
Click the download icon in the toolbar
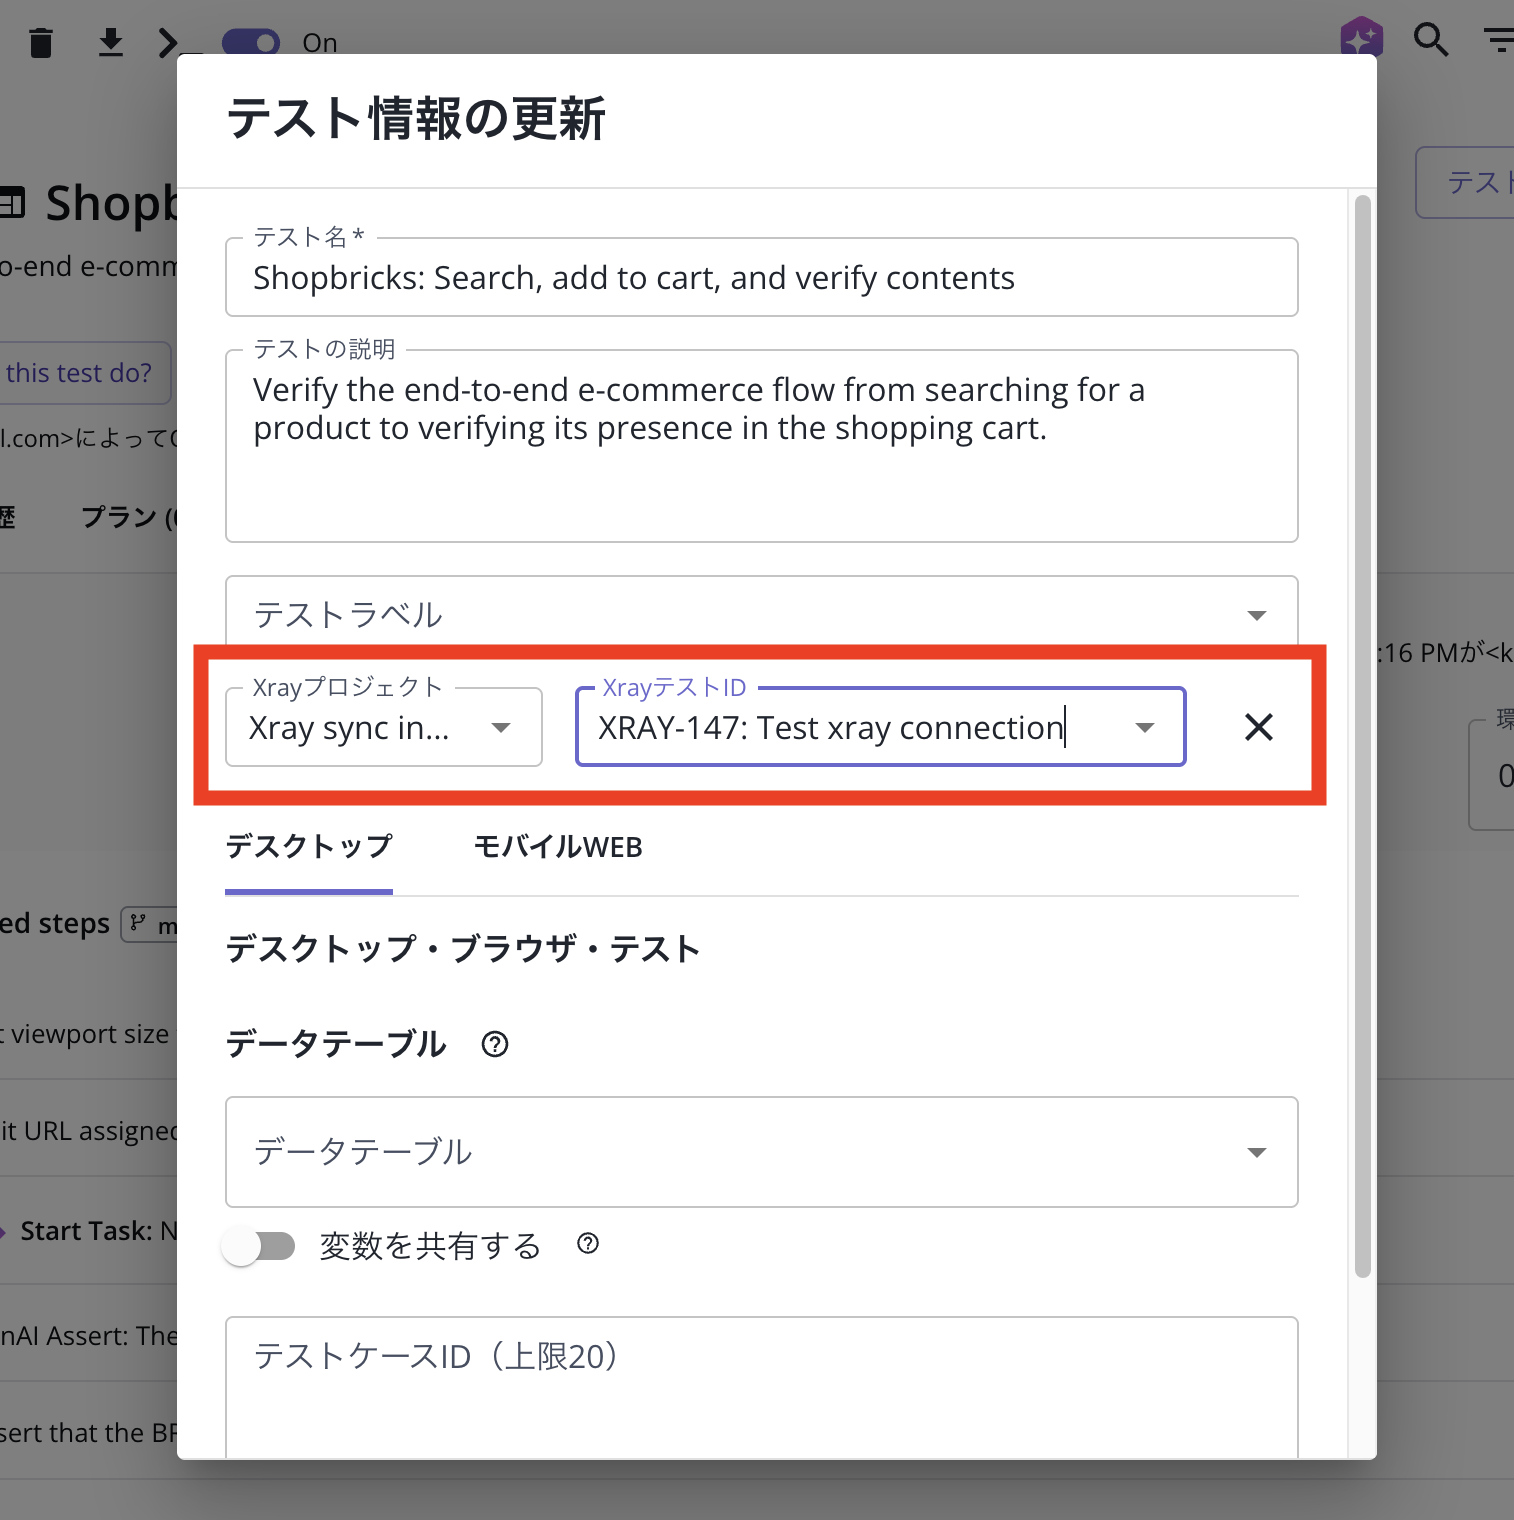111,42
